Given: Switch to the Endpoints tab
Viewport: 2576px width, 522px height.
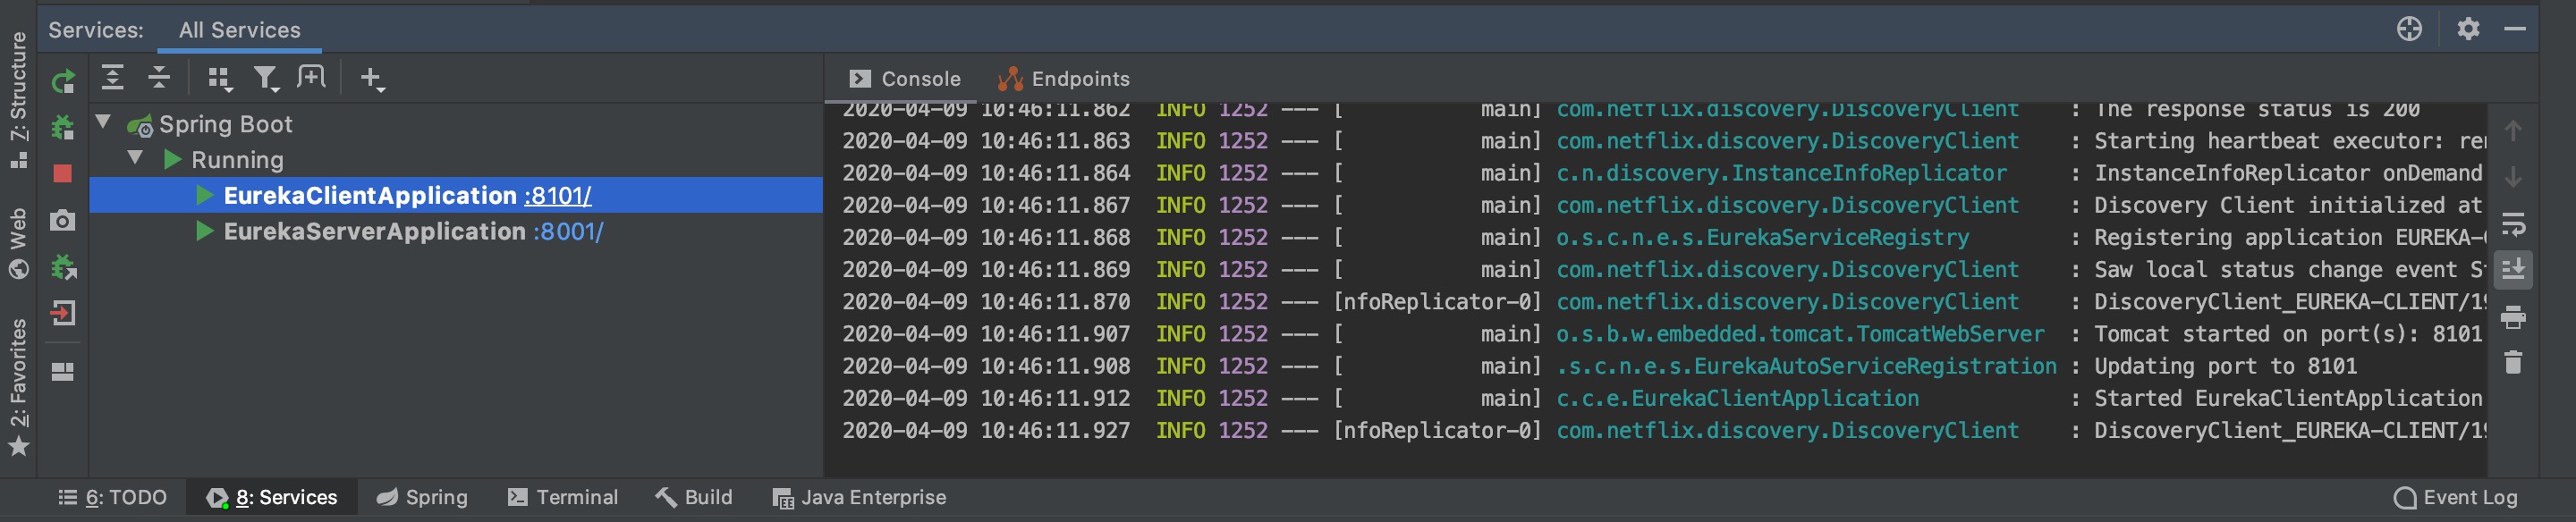Looking at the screenshot, I should point(1064,79).
